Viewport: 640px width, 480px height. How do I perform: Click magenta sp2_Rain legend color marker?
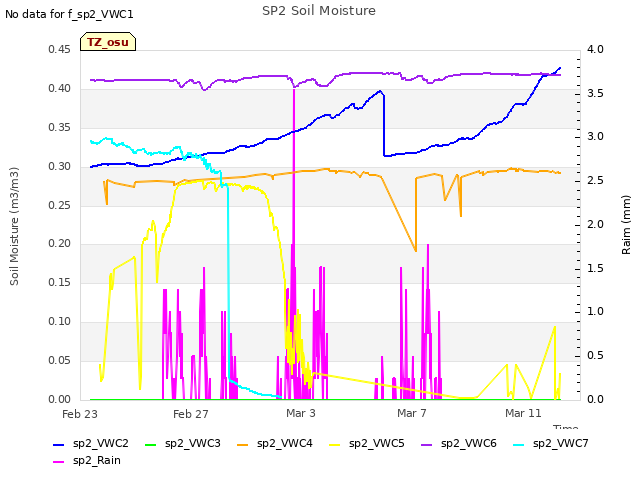pos(59,462)
